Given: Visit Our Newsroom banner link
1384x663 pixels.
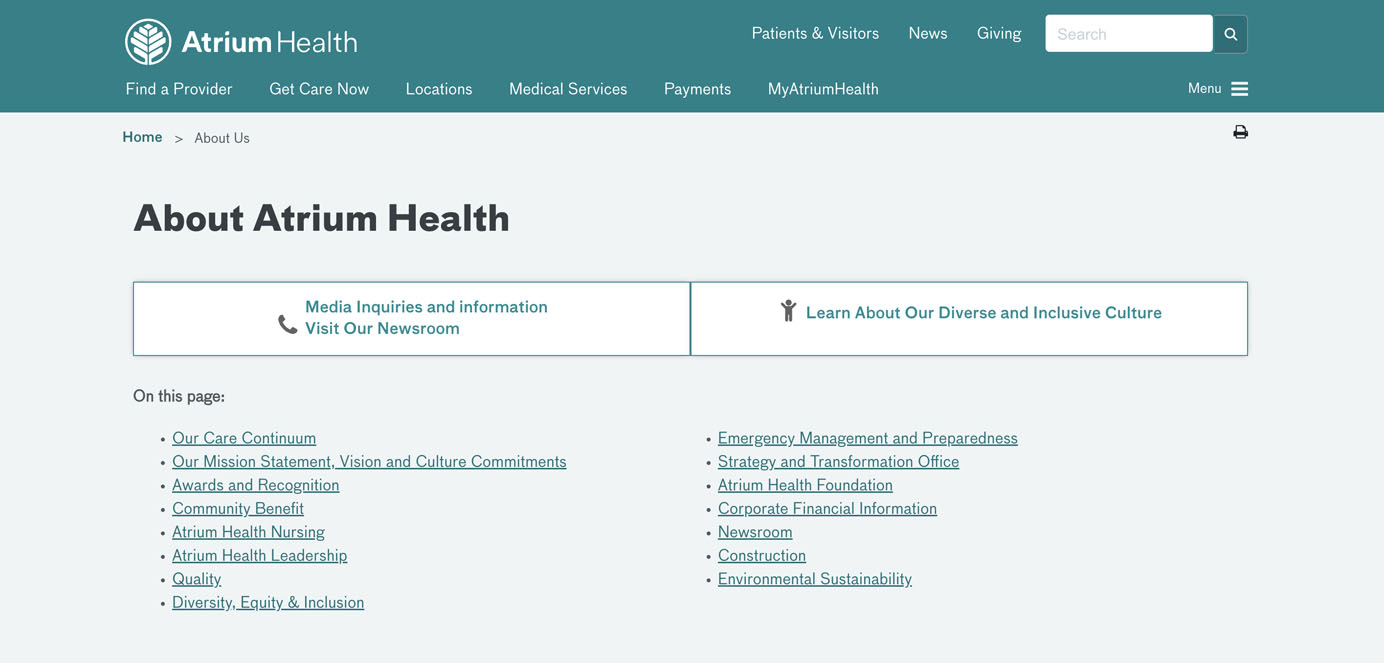Looking at the screenshot, I should point(382,328).
